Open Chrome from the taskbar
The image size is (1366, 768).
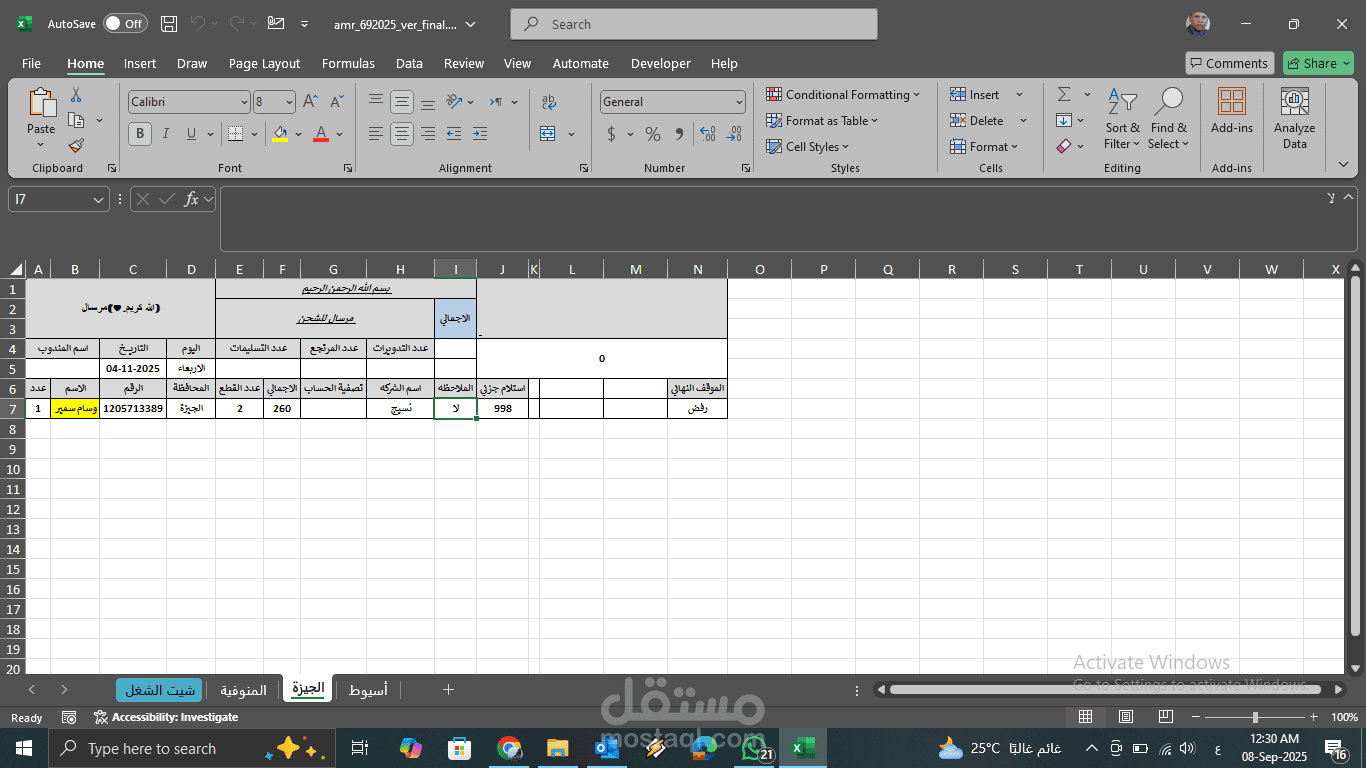(510, 748)
